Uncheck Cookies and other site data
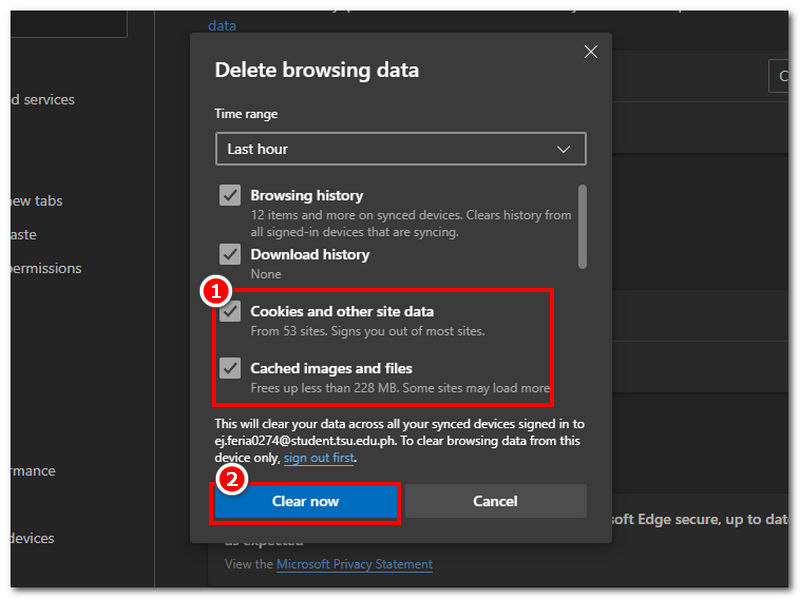The width and height of the screenshot is (800, 599). tap(230, 311)
